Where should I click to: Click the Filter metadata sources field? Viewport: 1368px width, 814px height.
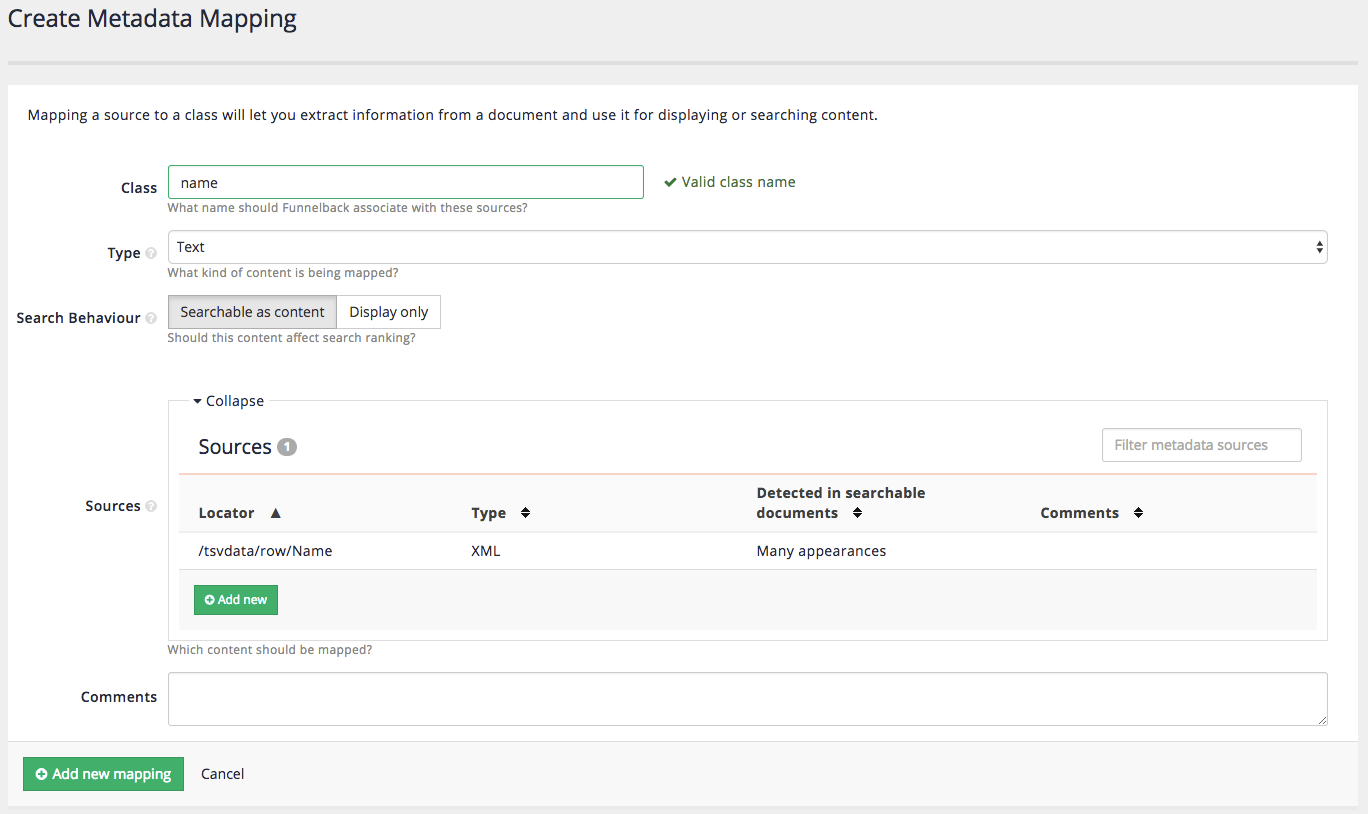[x=1200, y=444]
